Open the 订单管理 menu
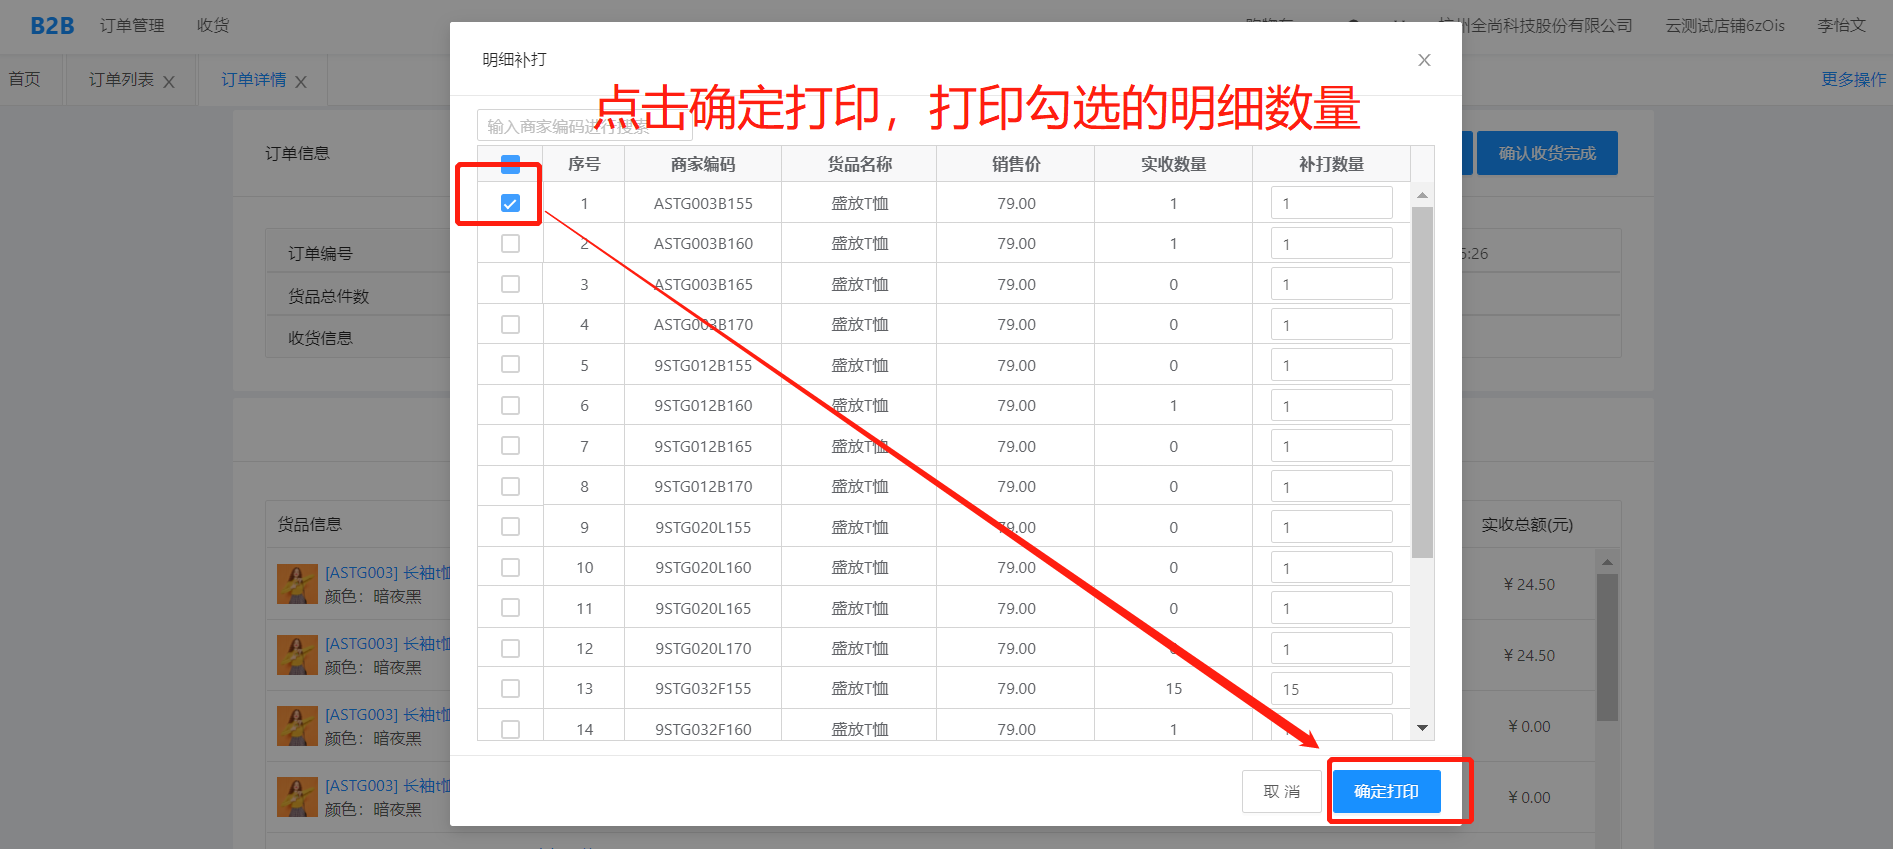This screenshot has height=849, width=1893. (132, 25)
